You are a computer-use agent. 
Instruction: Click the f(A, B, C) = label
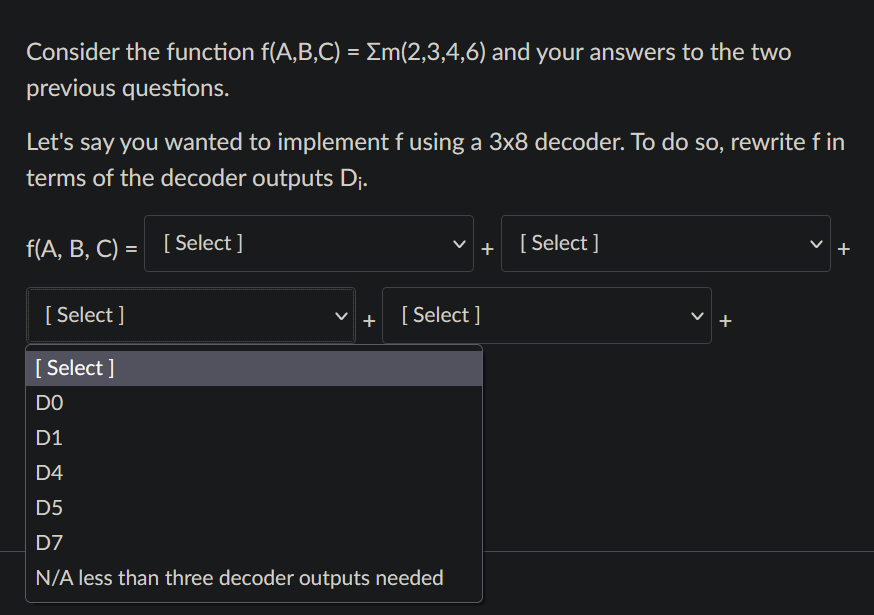(x=82, y=248)
